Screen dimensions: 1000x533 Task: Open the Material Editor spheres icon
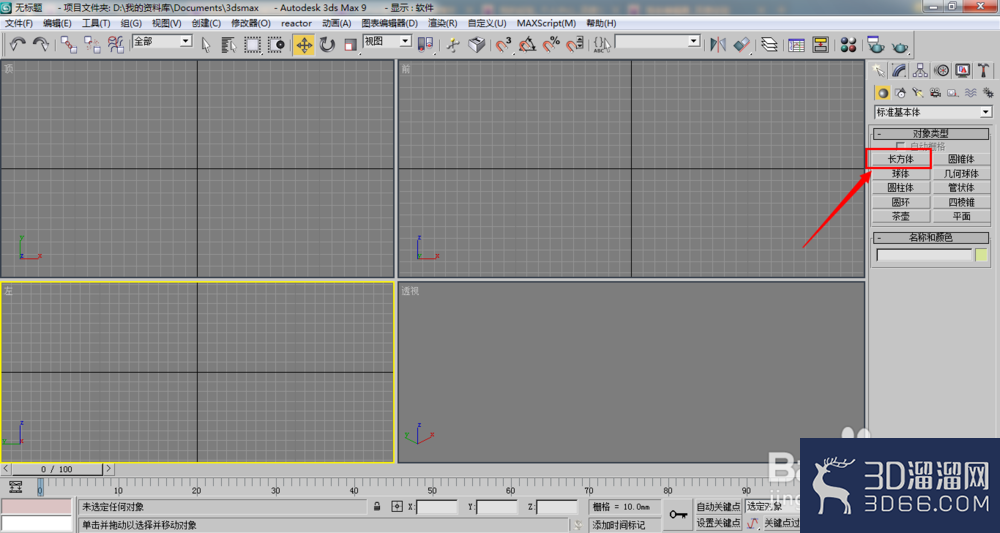point(848,45)
